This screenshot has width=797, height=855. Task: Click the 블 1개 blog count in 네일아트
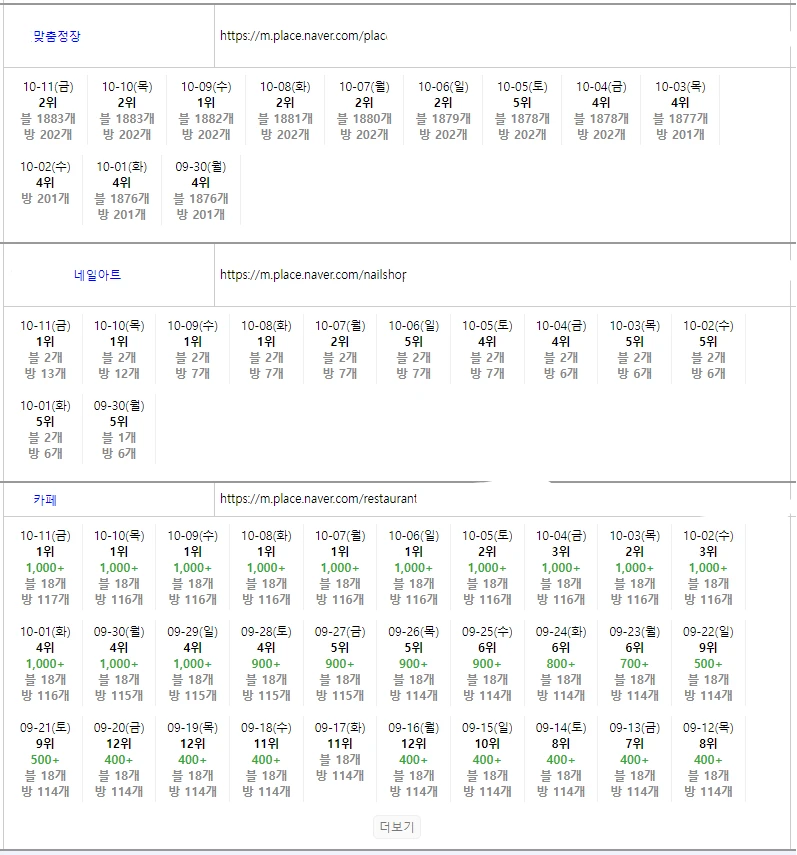pos(119,438)
